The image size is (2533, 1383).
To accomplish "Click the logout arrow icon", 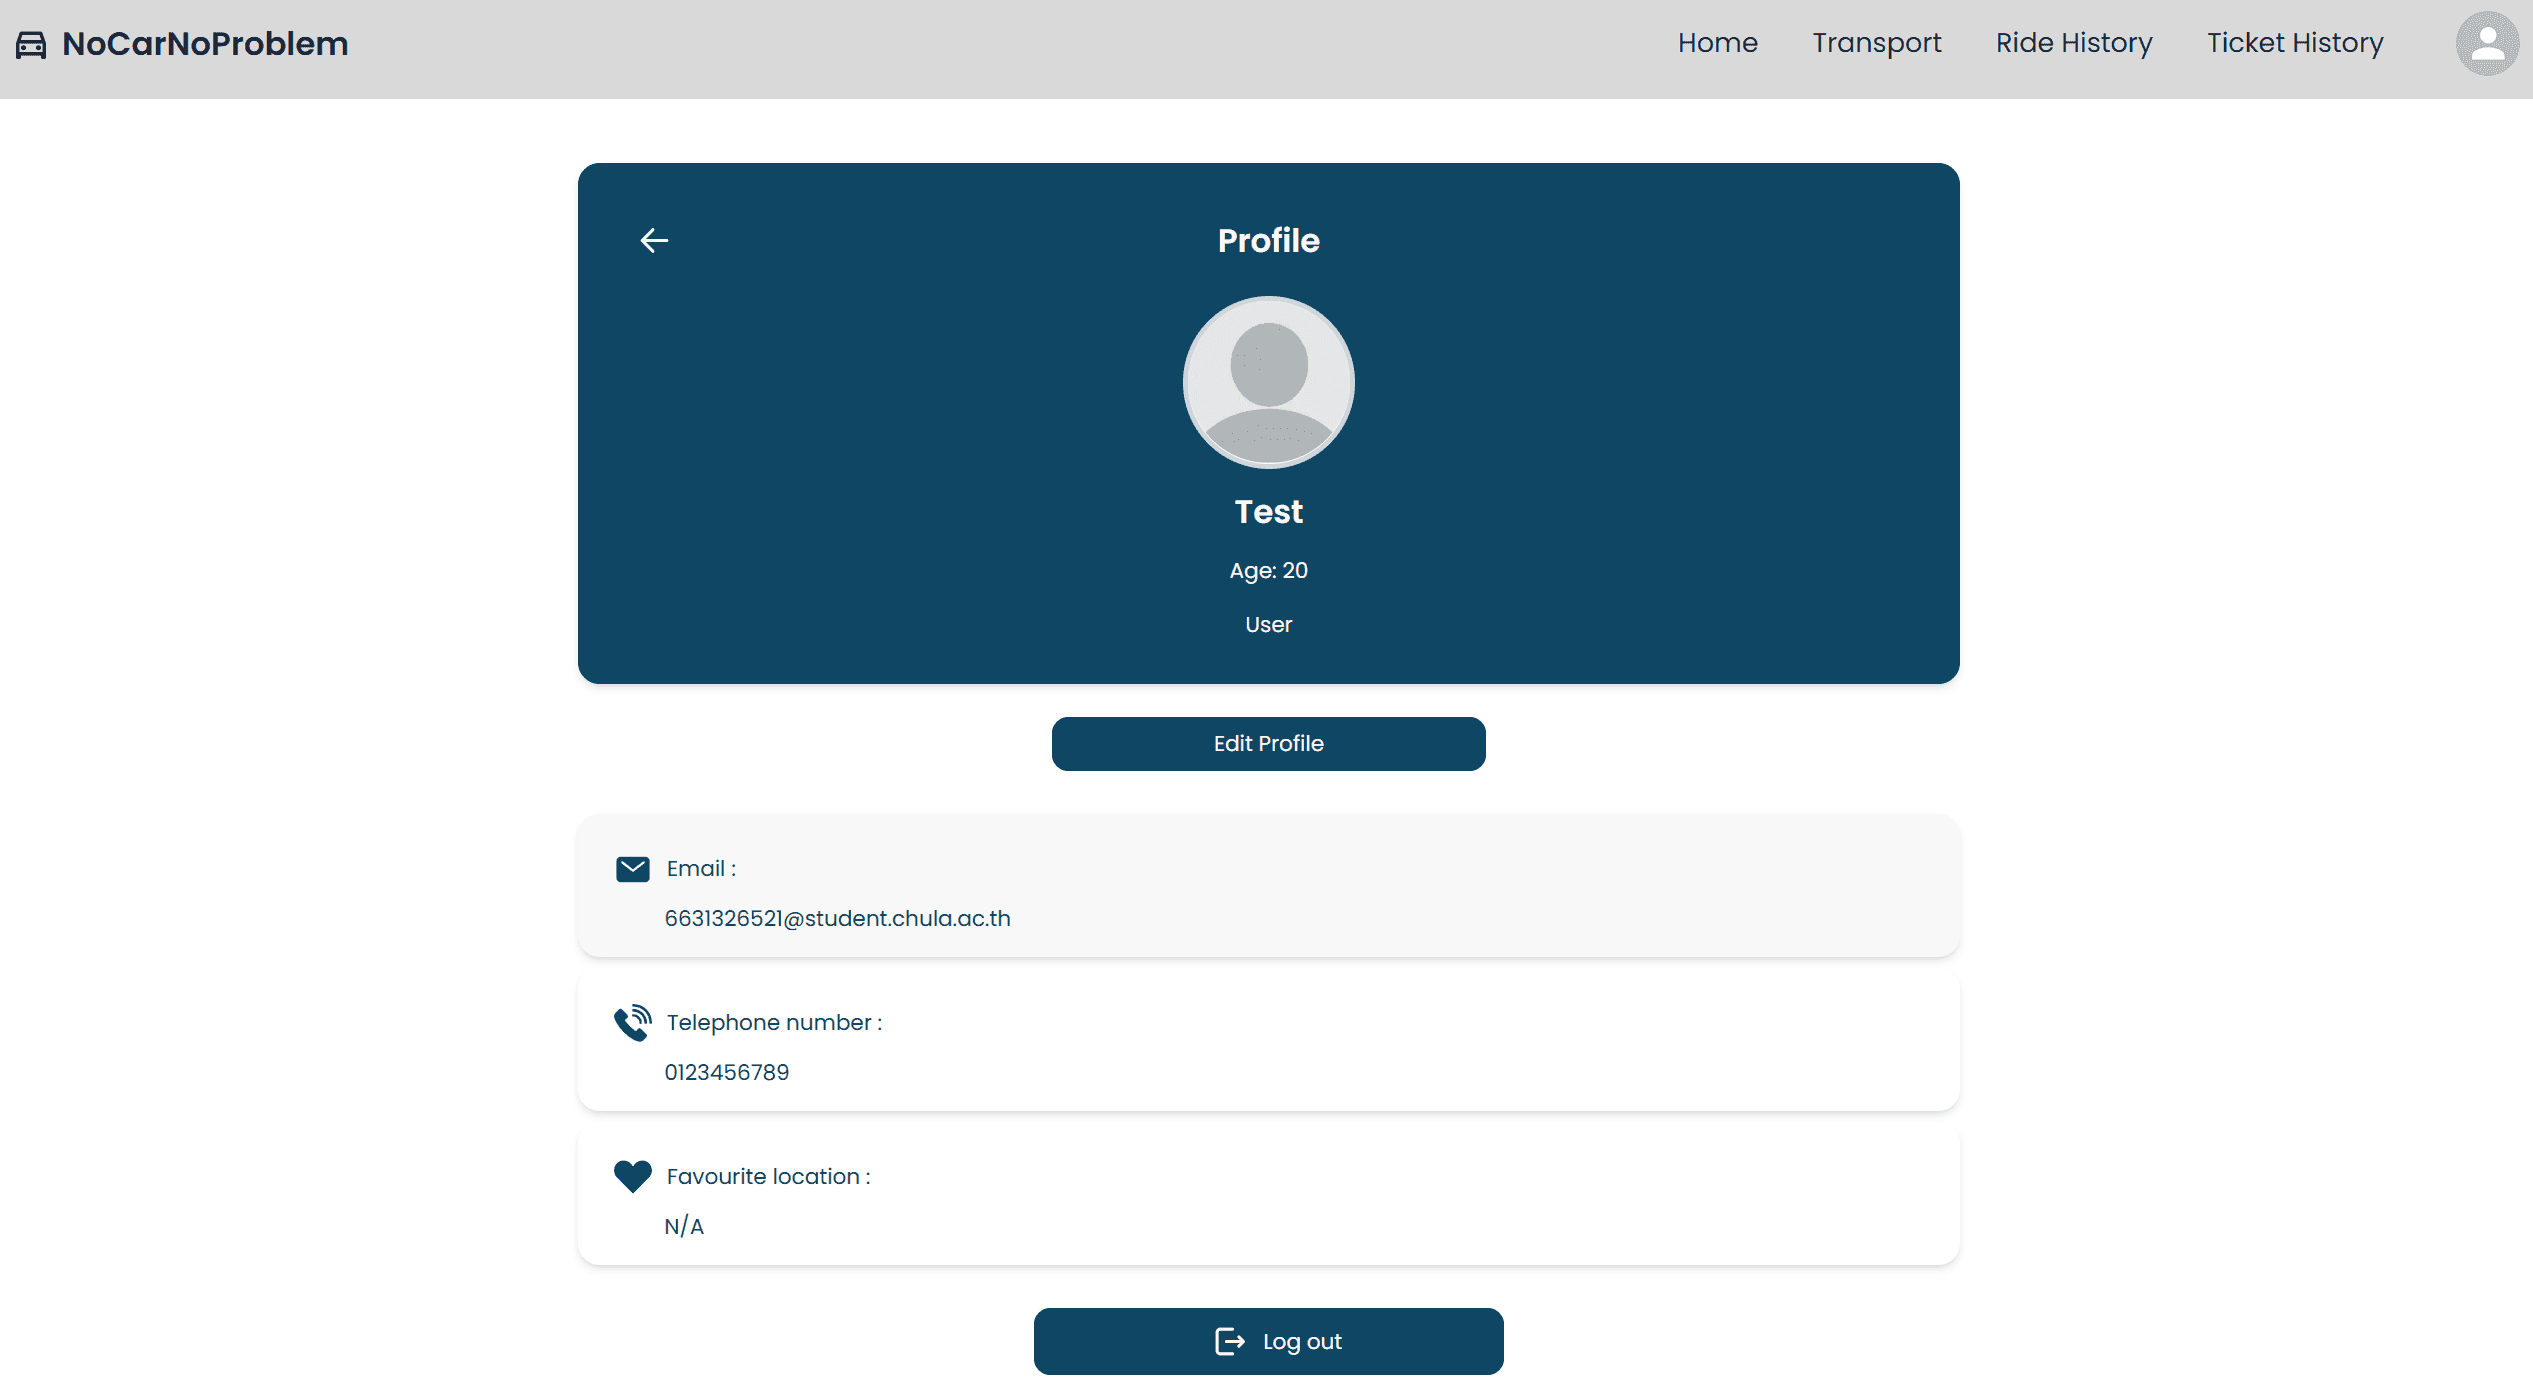I will [x=1230, y=1341].
